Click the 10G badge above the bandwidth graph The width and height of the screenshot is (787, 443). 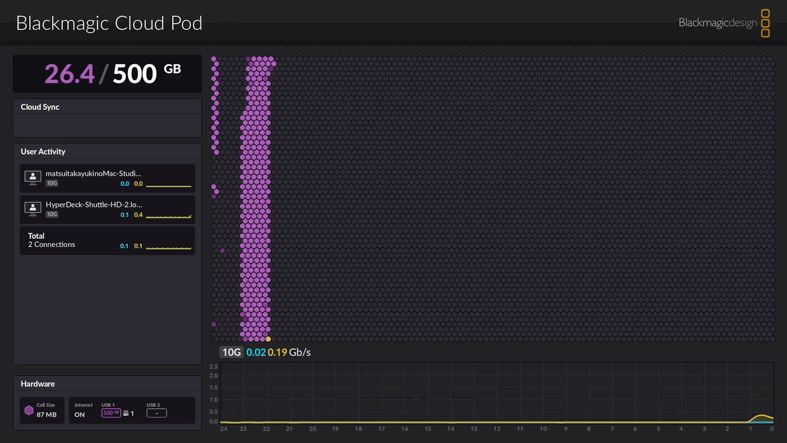(x=231, y=352)
